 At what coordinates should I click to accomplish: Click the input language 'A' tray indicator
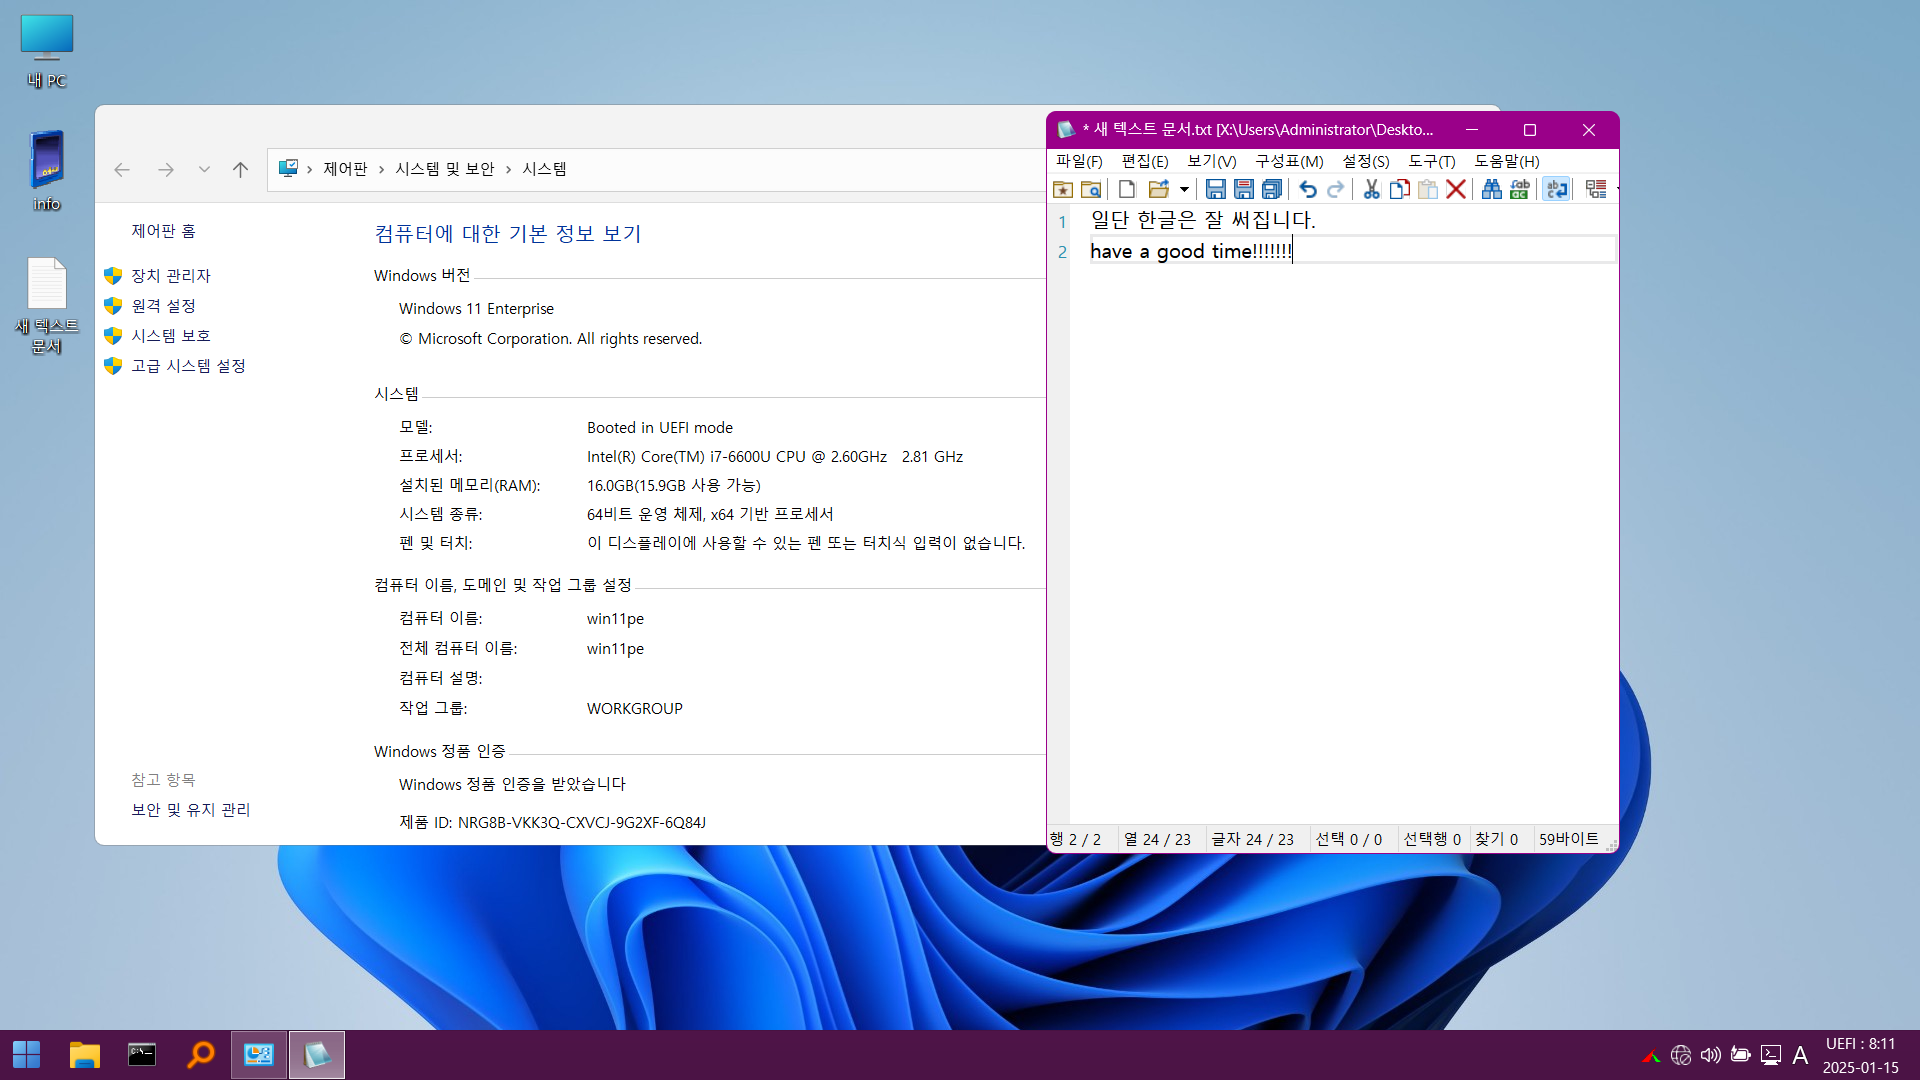click(x=1800, y=1055)
